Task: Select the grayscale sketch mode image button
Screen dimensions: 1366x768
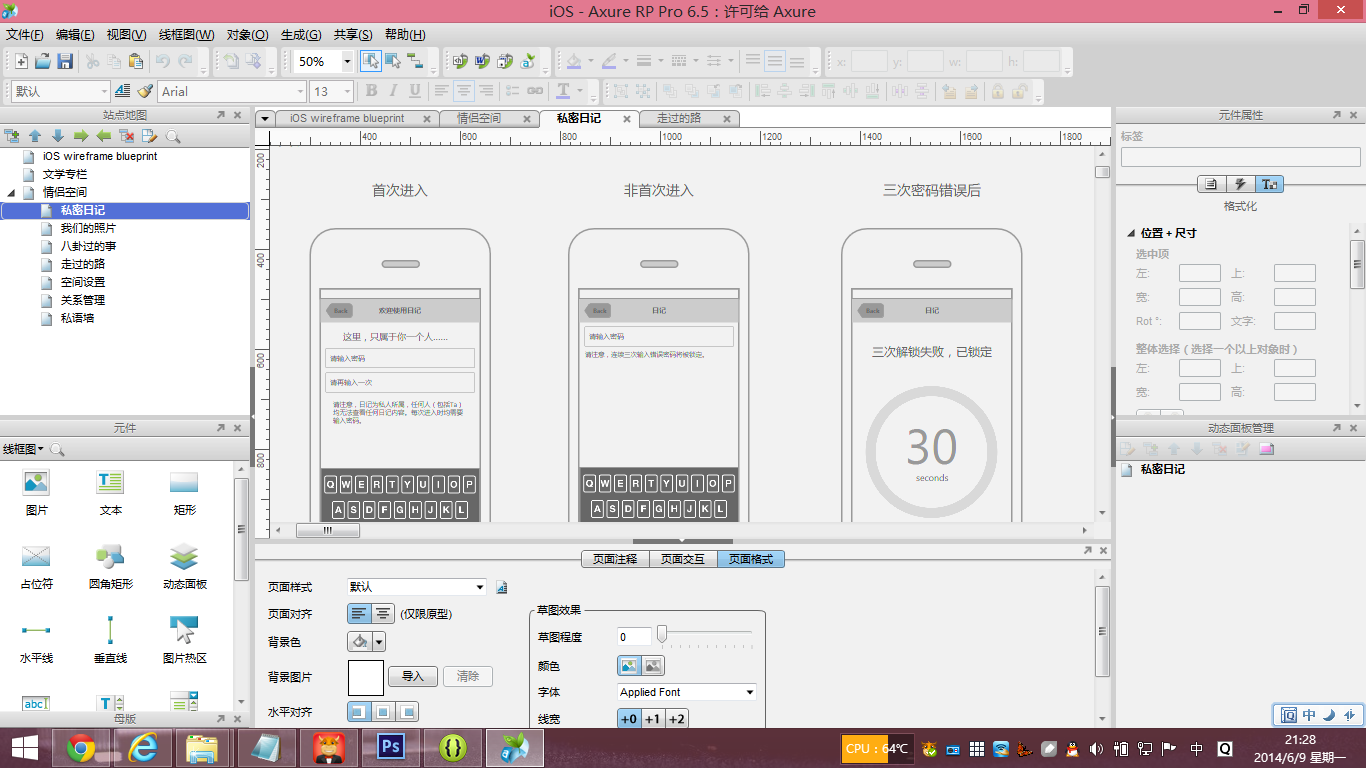Action: [x=653, y=666]
